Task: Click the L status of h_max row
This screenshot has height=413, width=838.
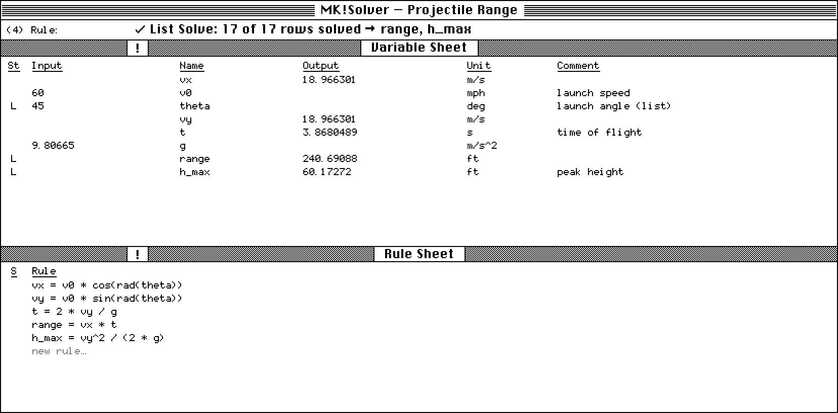Action: [13, 172]
